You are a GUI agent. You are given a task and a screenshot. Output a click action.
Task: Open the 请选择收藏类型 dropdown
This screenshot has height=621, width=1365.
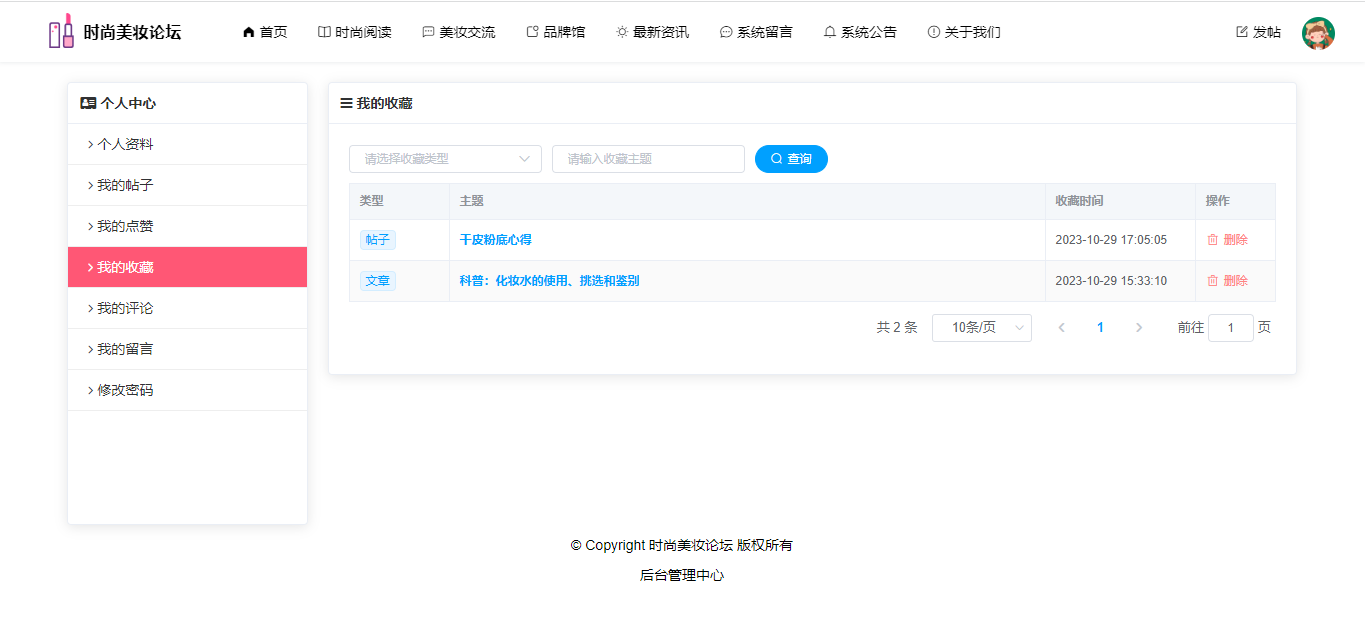(445, 159)
